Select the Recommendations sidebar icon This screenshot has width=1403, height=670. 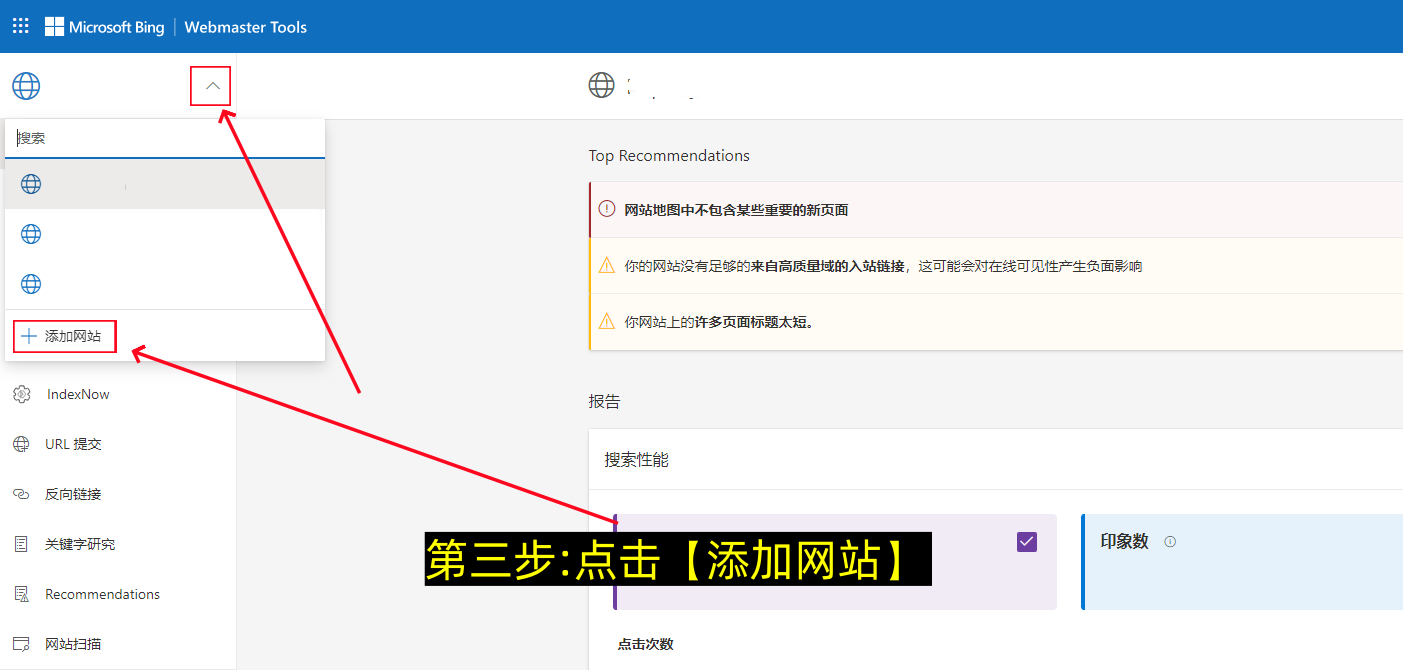(22, 594)
